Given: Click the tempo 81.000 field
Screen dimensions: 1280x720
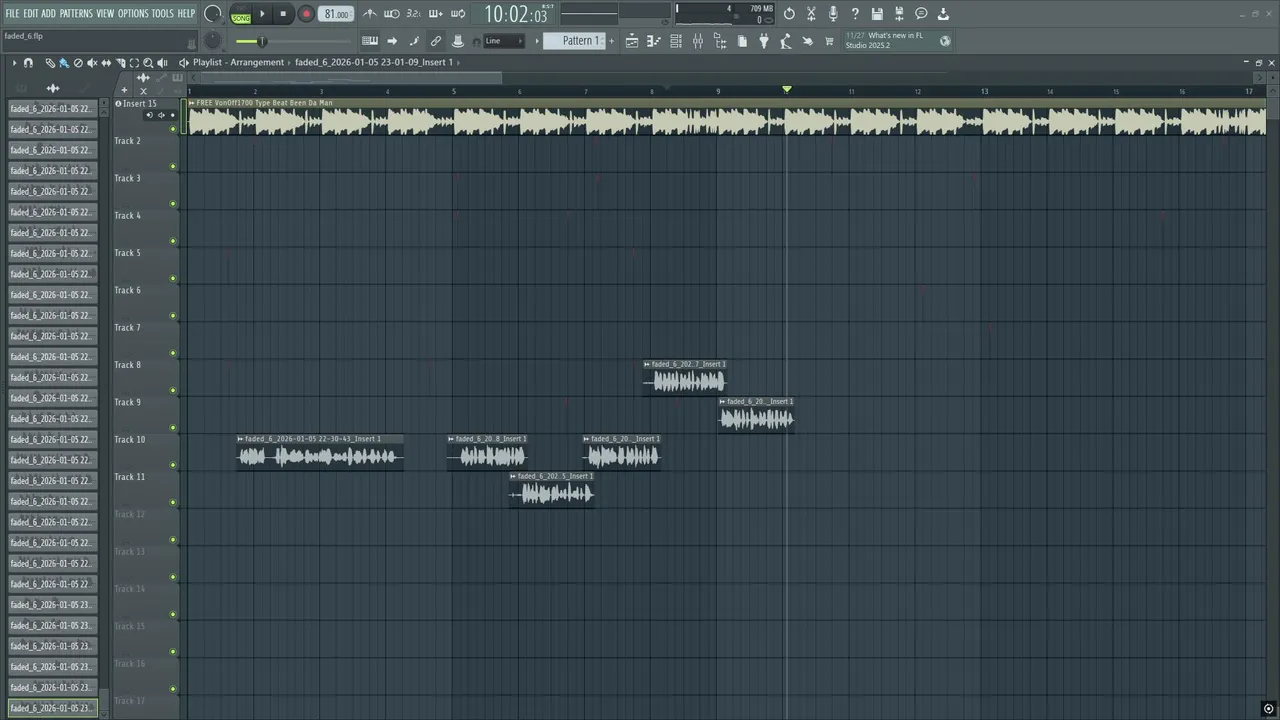Looking at the screenshot, I should pyautogui.click(x=336, y=14).
